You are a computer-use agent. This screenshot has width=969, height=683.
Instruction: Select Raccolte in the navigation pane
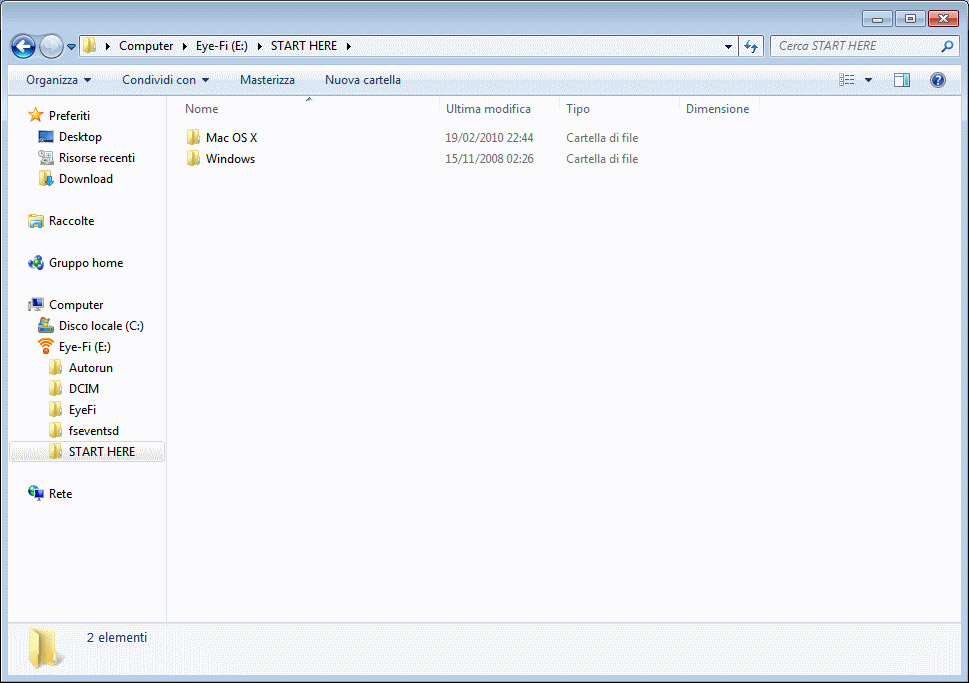pos(72,221)
